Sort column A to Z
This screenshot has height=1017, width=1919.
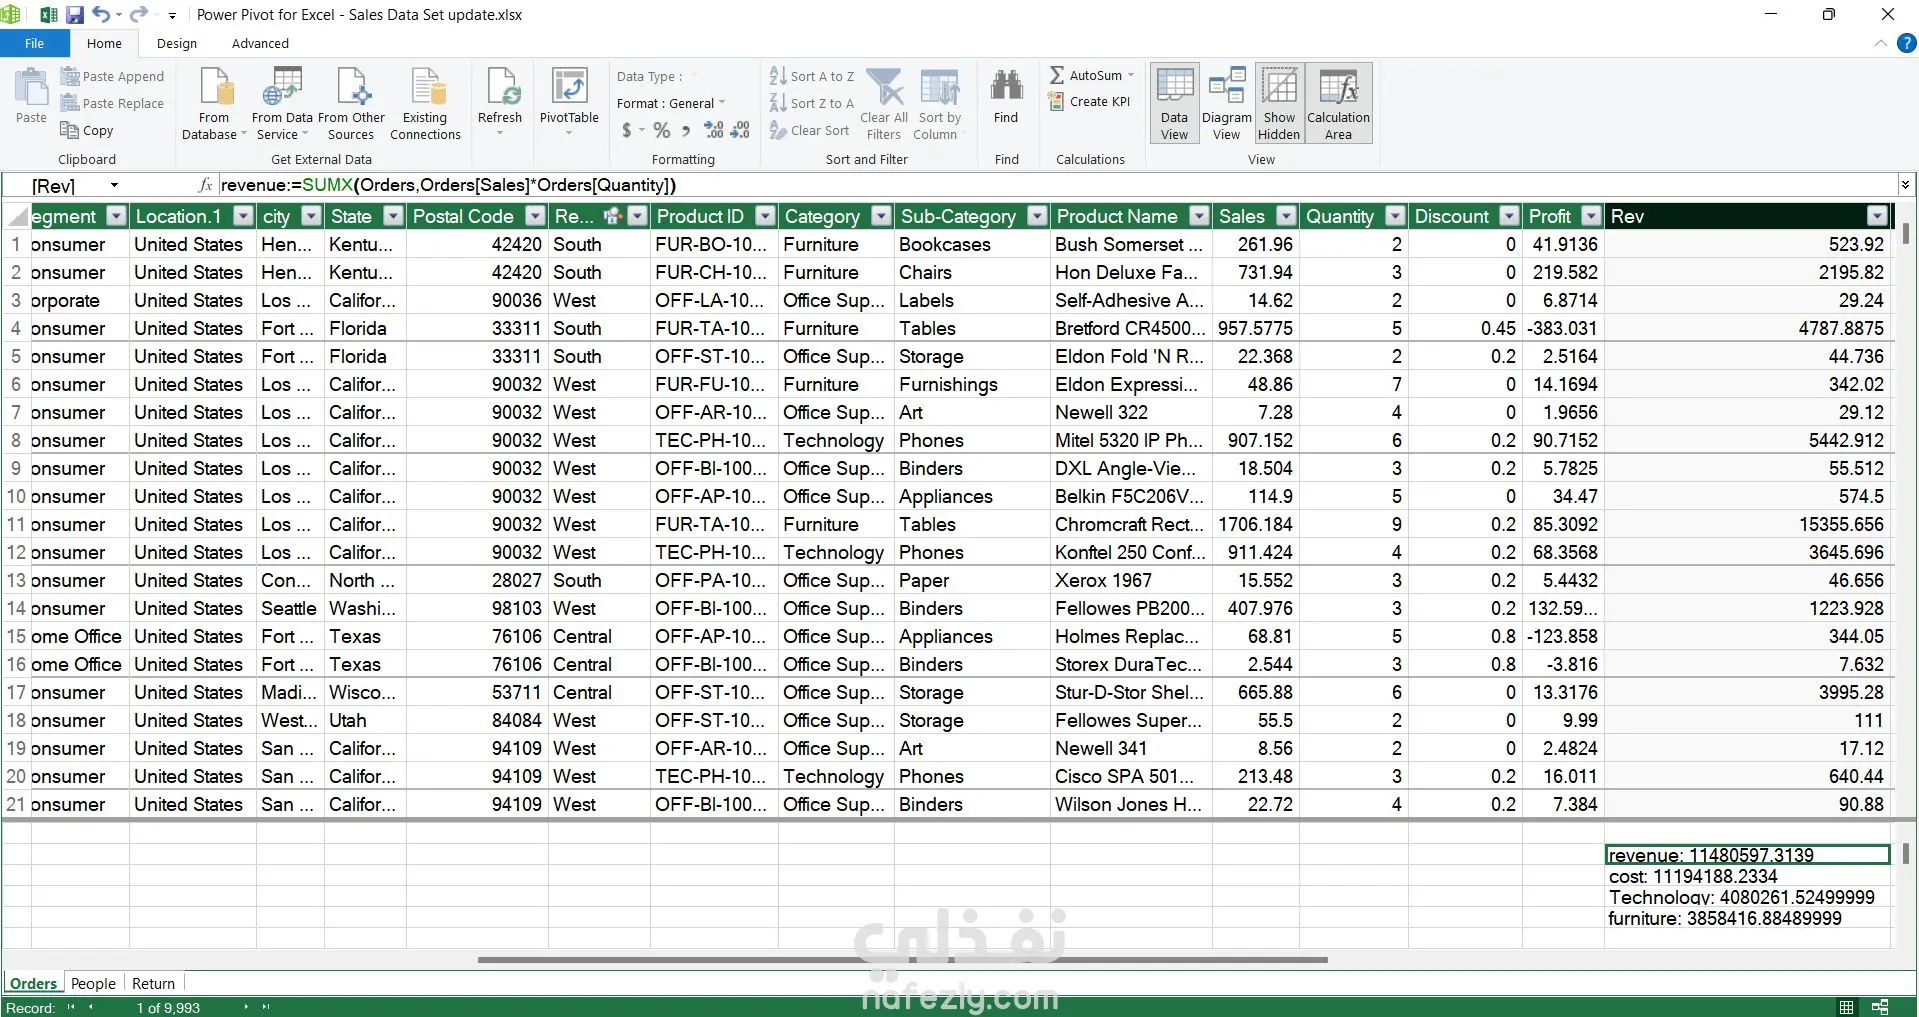point(812,76)
